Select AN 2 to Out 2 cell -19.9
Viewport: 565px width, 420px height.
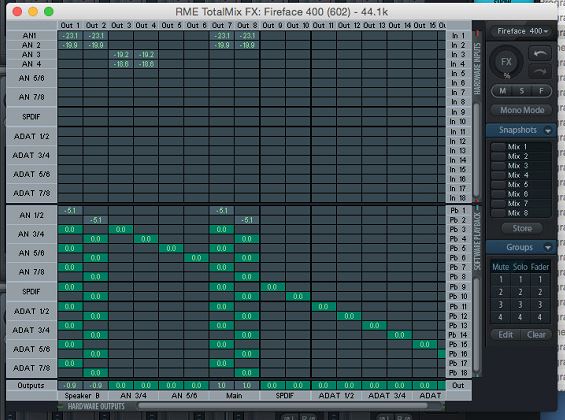click(x=95, y=45)
